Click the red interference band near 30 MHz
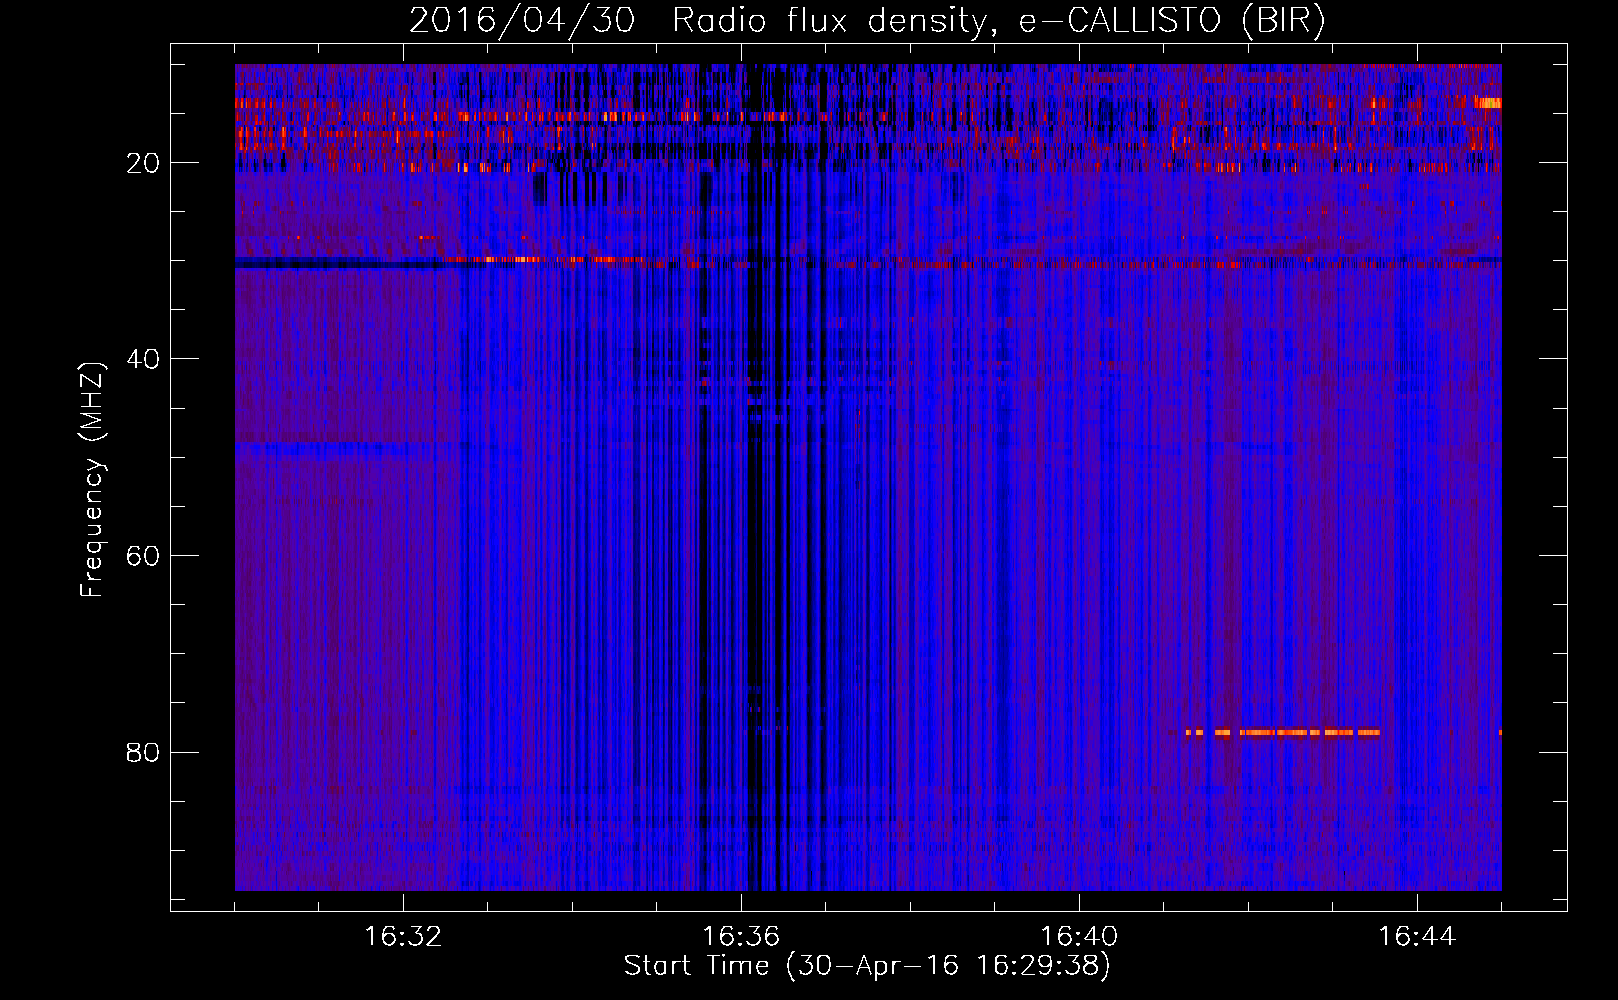 pyautogui.click(x=970, y=263)
